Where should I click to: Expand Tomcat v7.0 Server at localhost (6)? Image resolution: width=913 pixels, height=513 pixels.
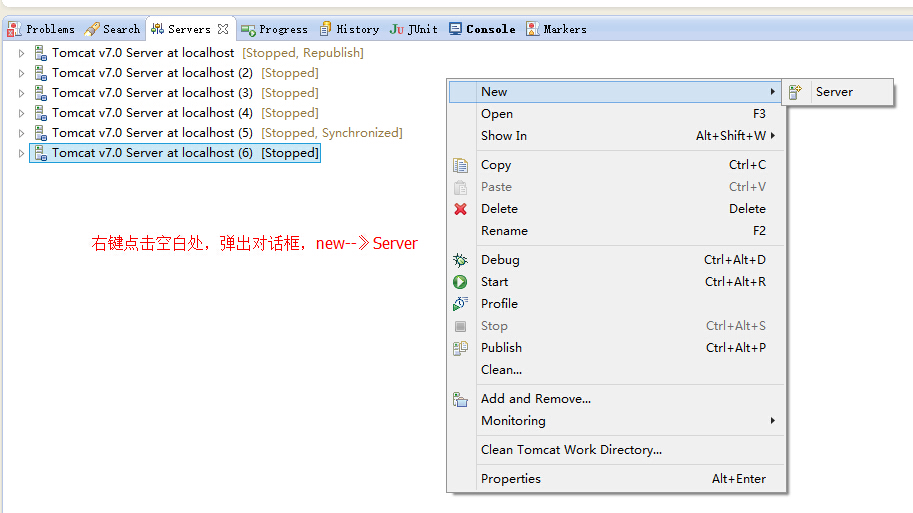22,153
